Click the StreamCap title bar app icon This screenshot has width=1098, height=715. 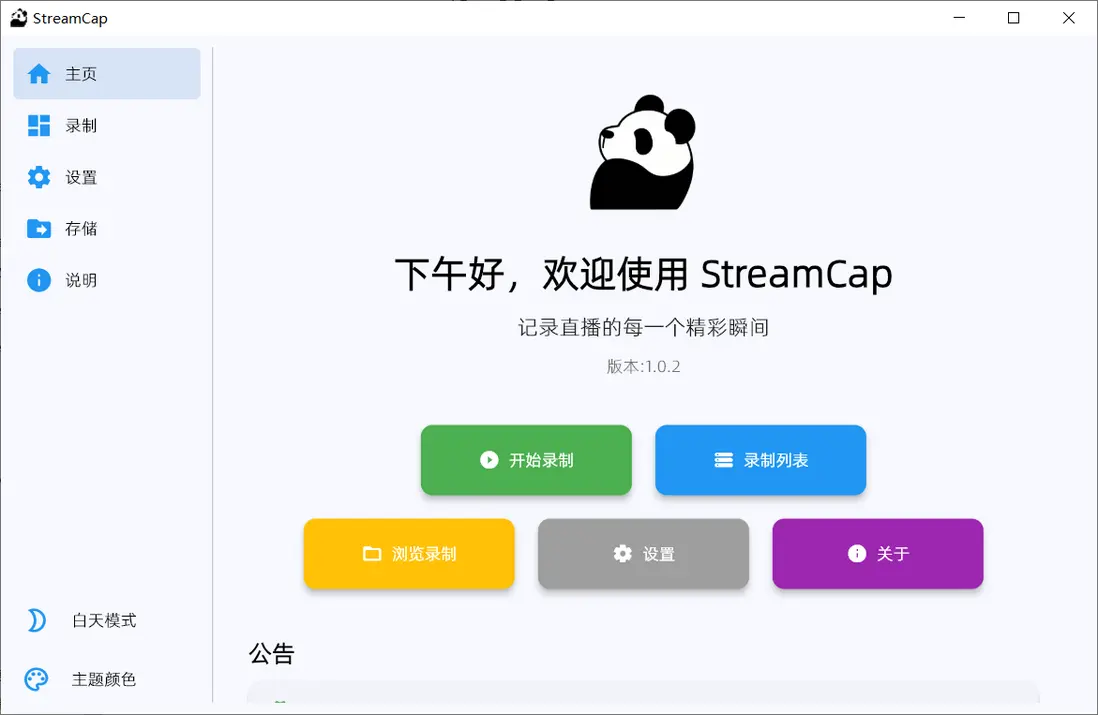click(19, 18)
